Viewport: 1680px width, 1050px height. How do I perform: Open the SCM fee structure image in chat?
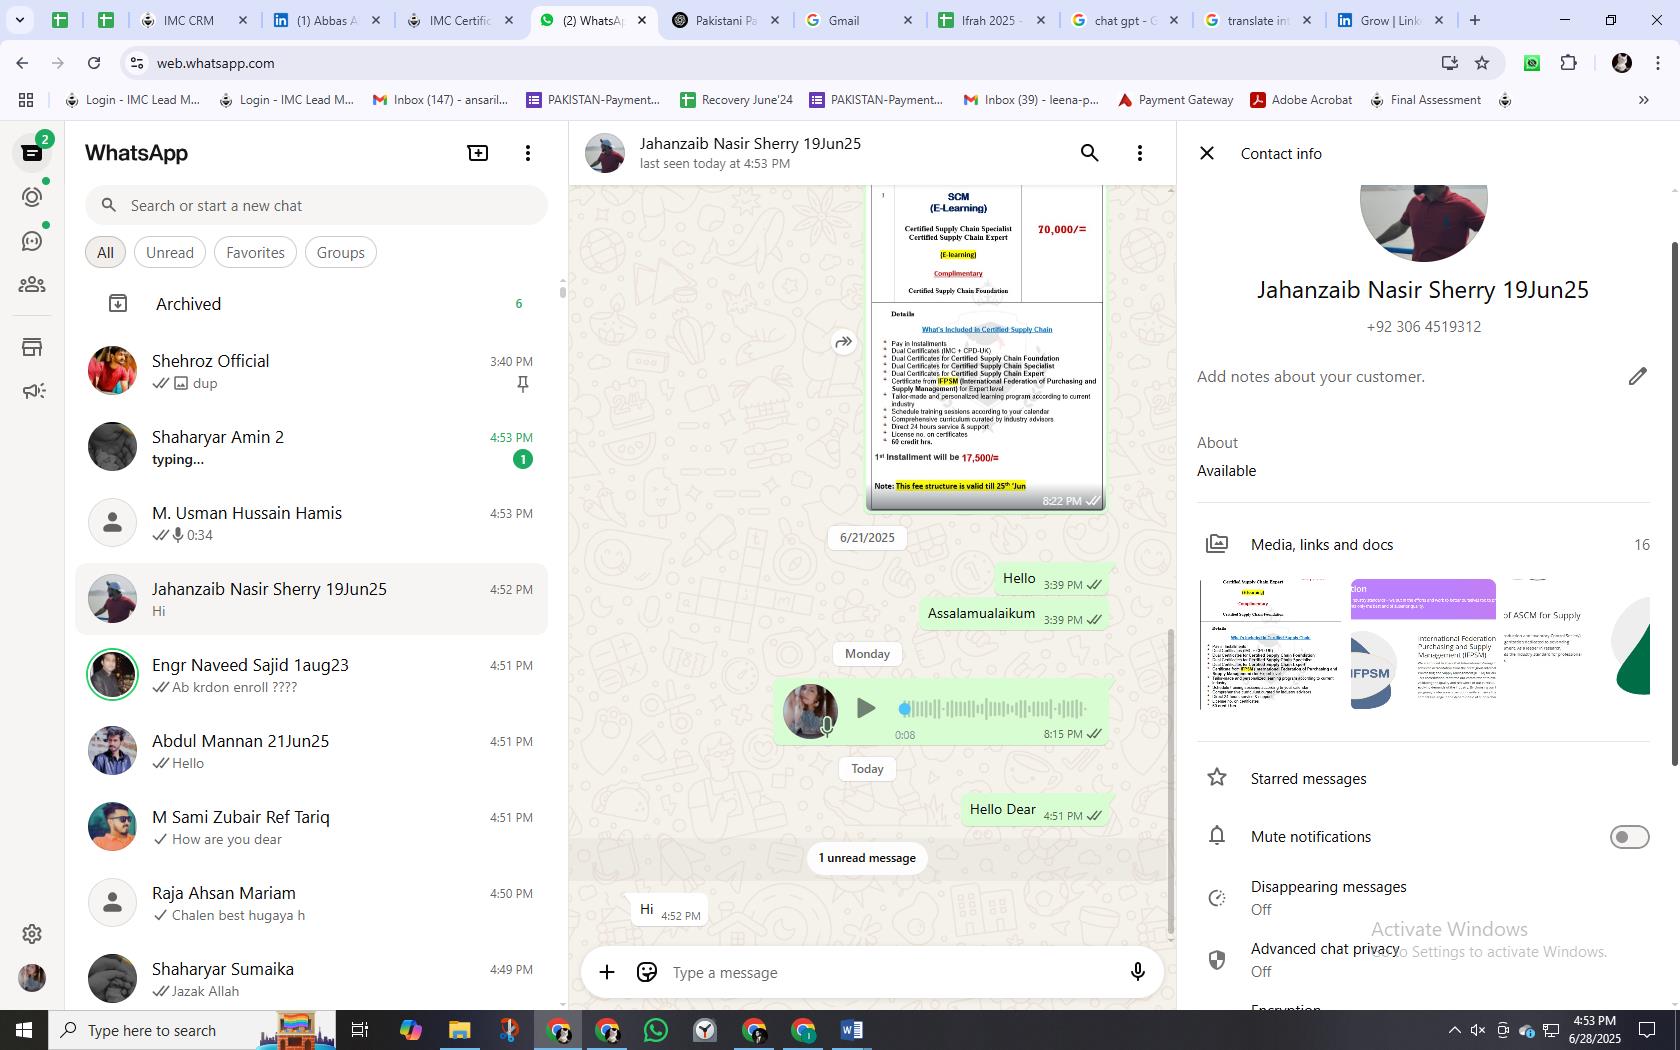[x=986, y=348]
